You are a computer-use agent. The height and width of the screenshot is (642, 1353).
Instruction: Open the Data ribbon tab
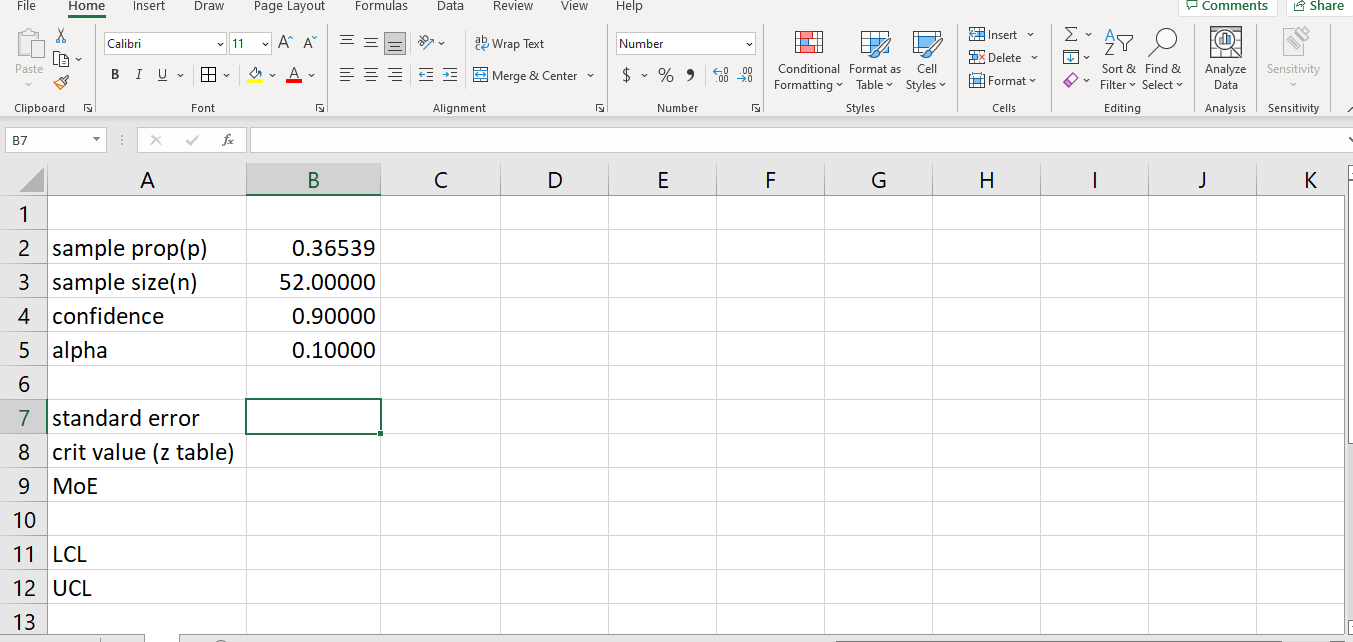coord(450,7)
